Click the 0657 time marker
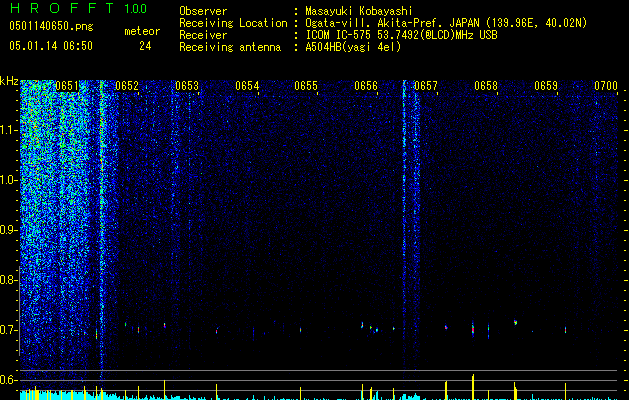Viewport: 629px width, 400px height. click(426, 86)
